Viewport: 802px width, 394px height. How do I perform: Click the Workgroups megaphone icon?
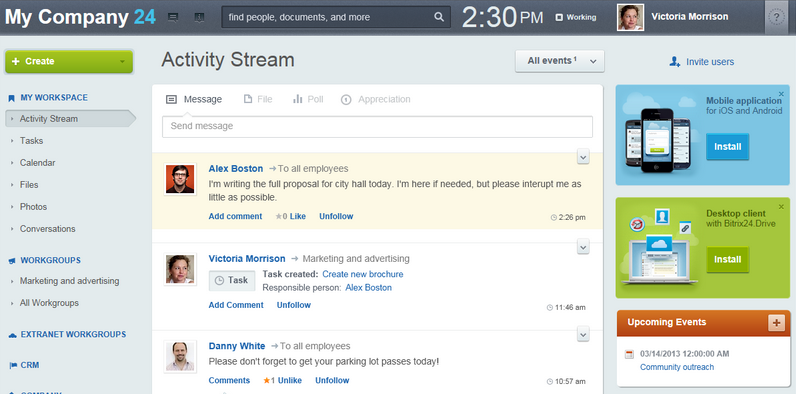coord(12,260)
